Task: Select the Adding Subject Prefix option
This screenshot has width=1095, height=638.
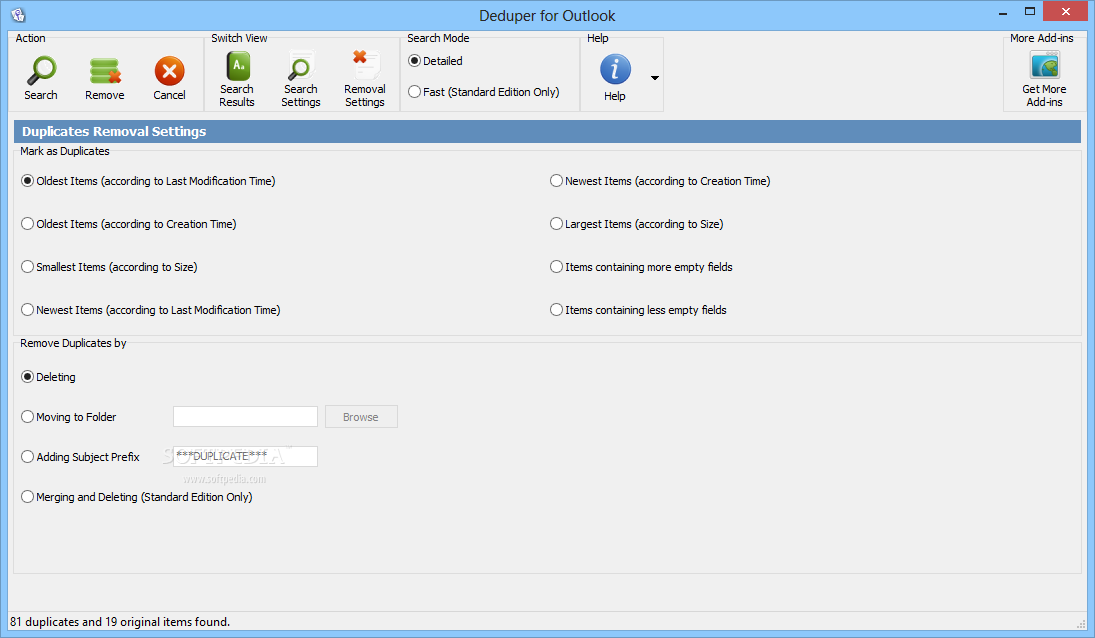Action: [80, 457]
